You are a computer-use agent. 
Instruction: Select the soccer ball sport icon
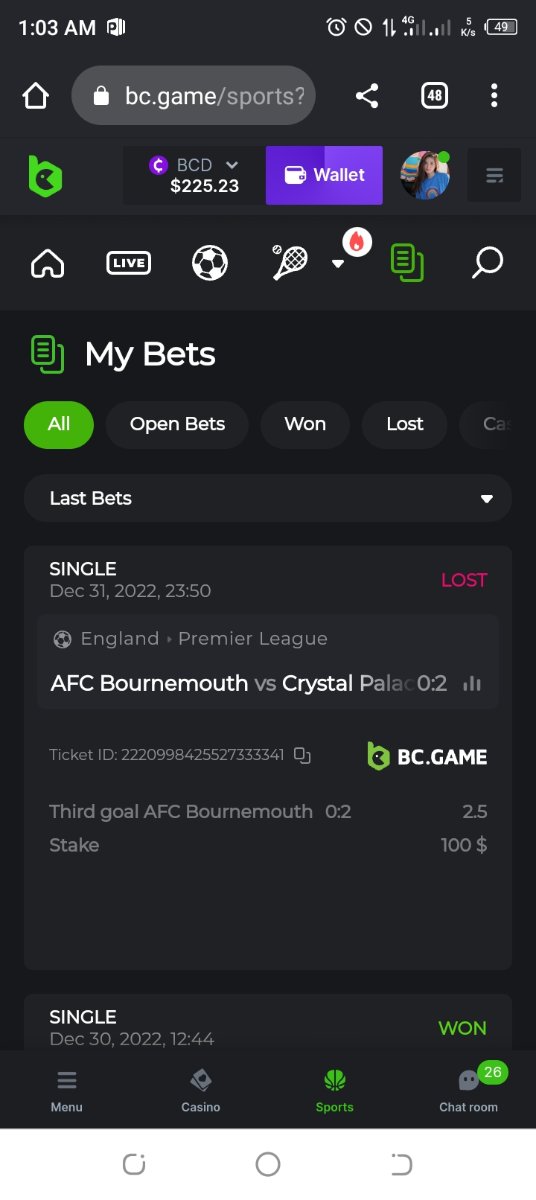(x=210, y=263)
